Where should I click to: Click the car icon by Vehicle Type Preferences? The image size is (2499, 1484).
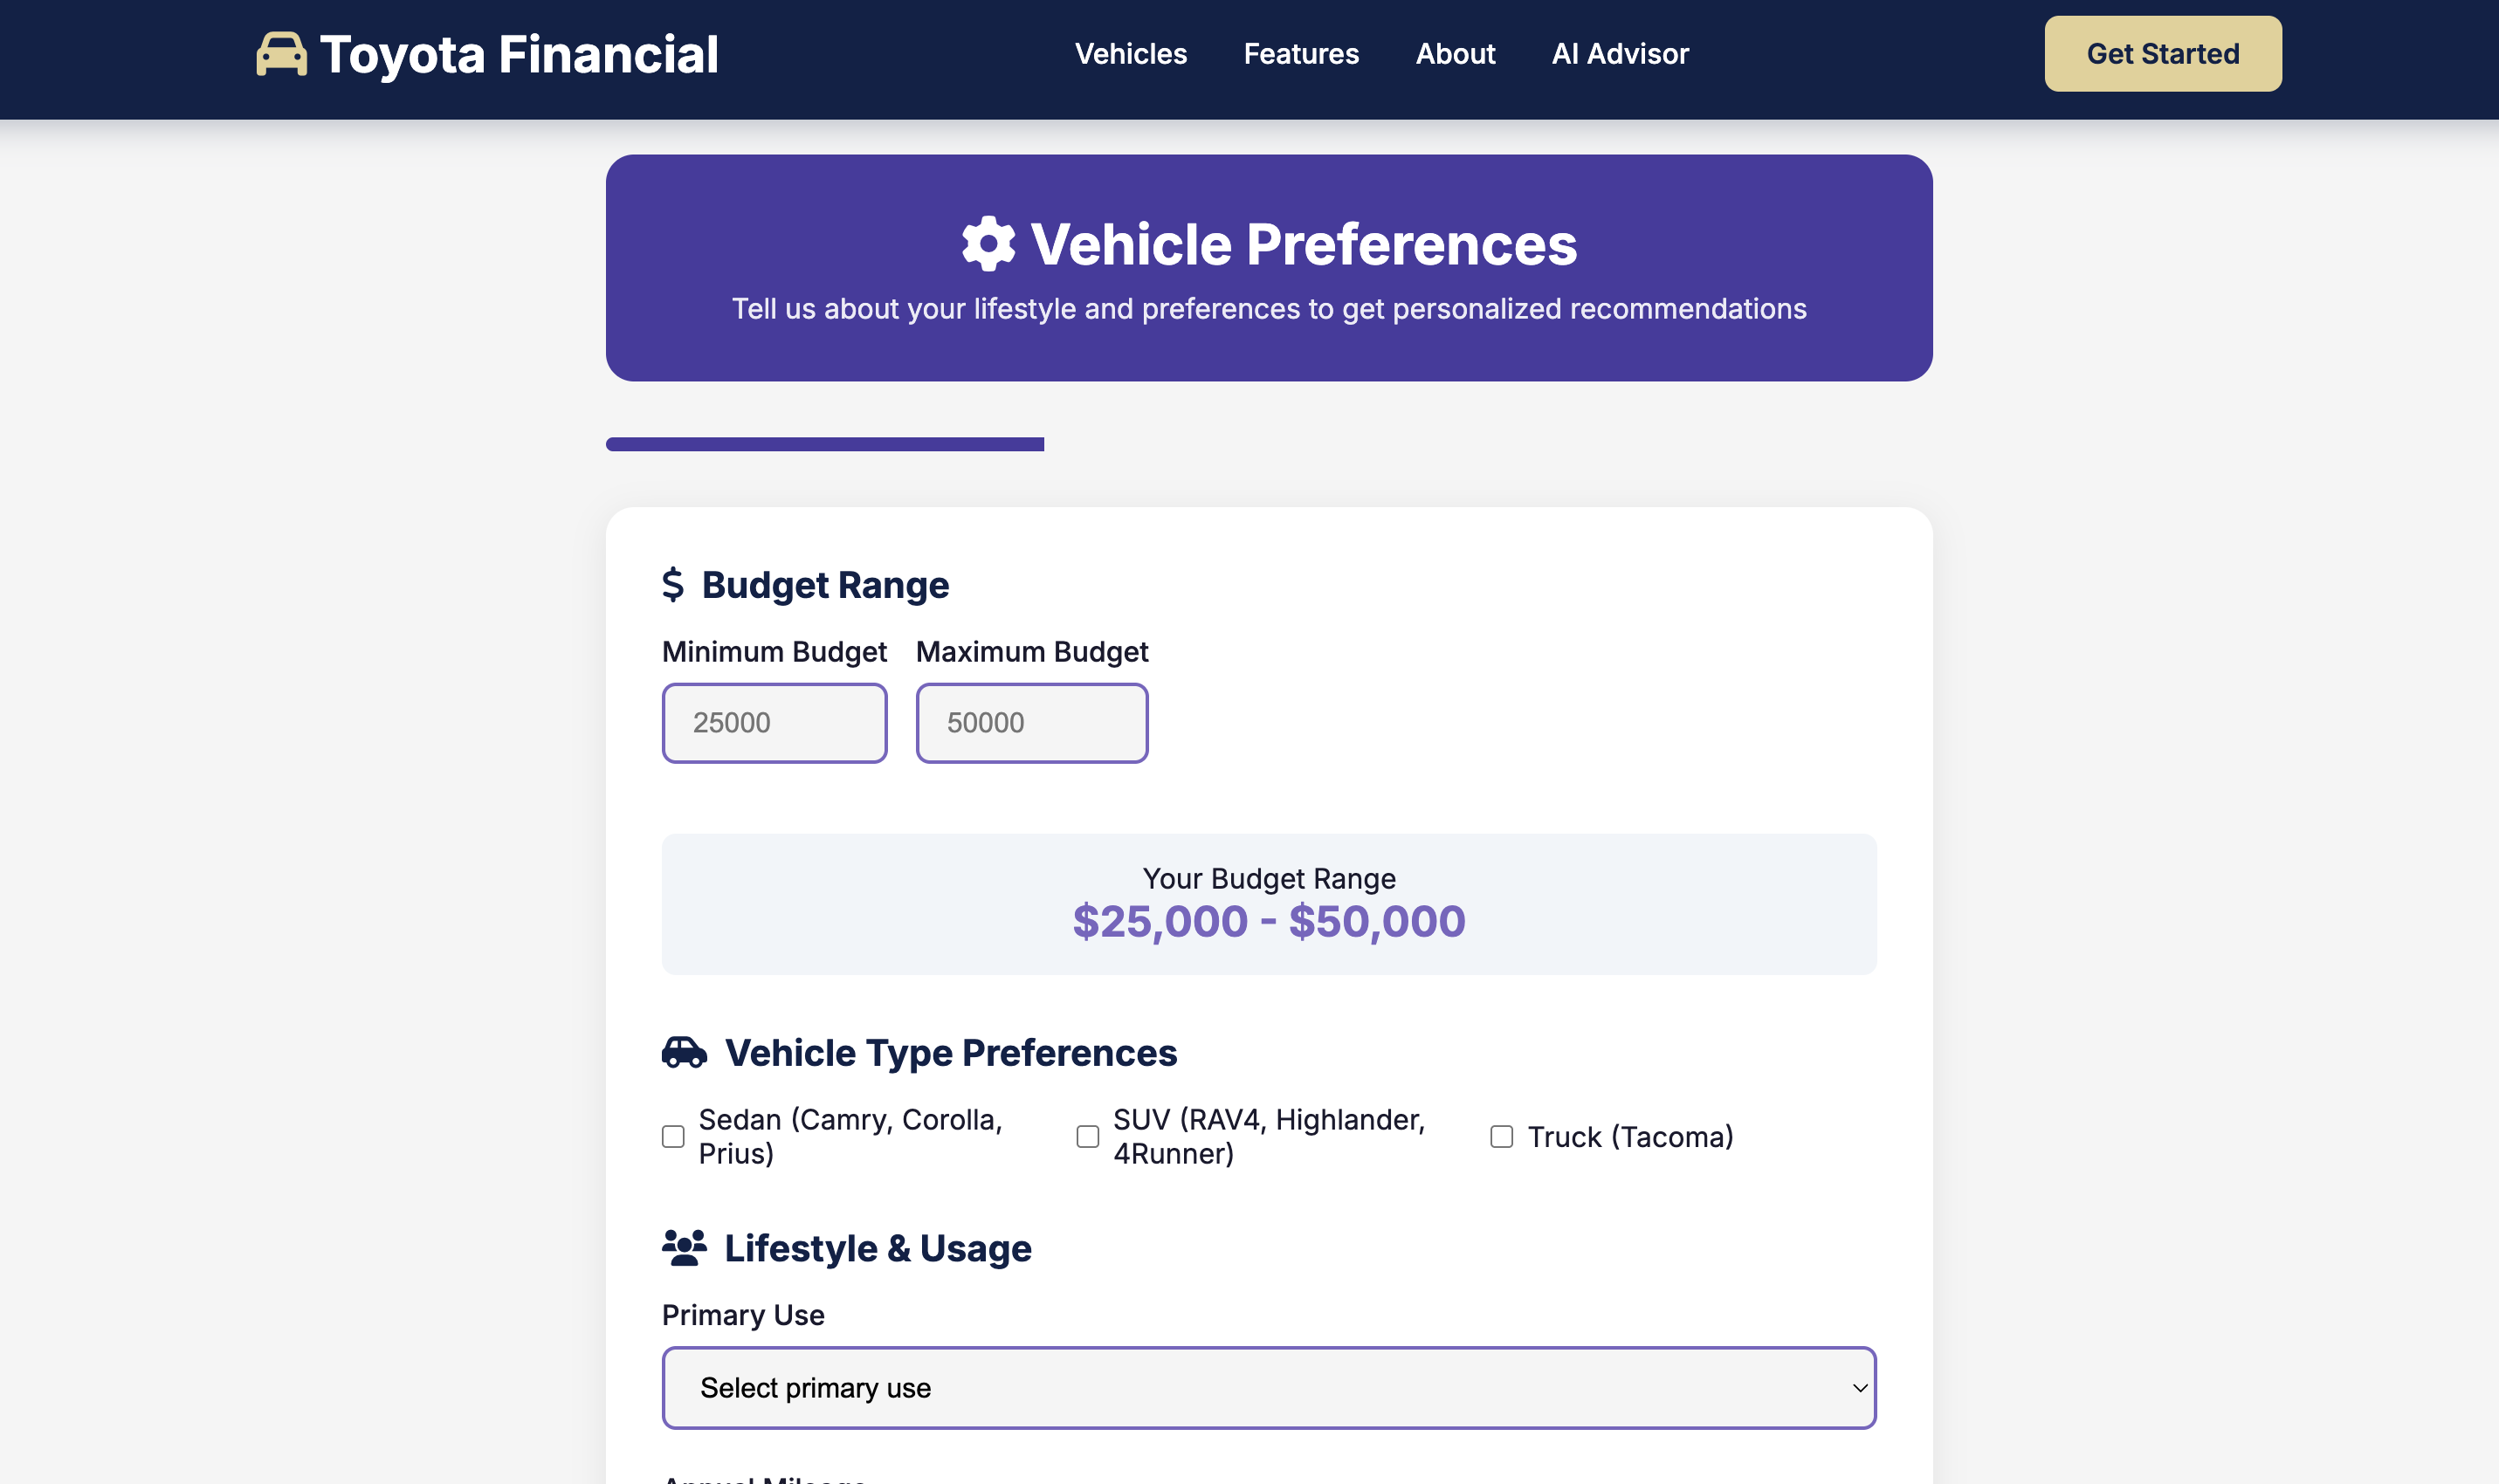[x=684, y=1053]
